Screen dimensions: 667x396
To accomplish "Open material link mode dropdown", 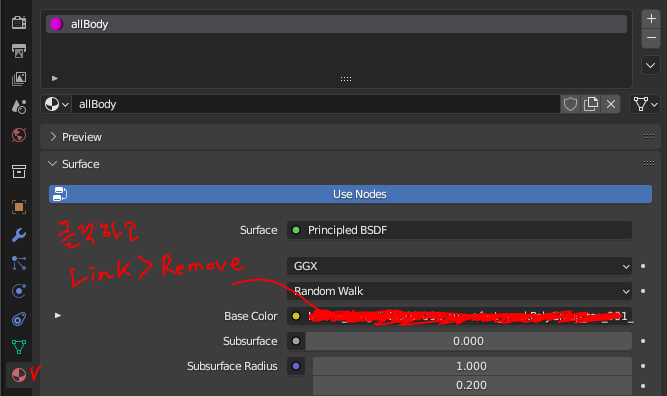I will (645, 104).
